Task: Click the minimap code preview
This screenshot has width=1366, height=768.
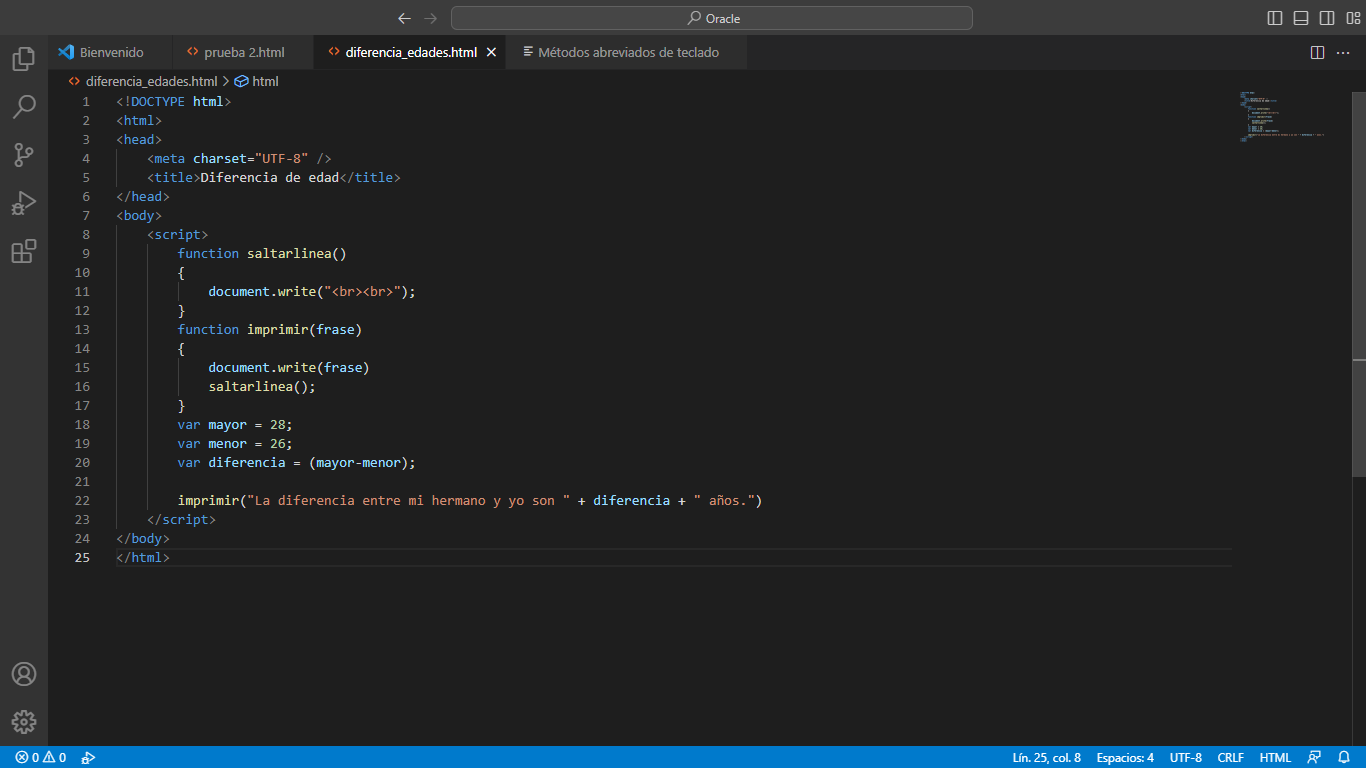Action: tap(1282, 117)
